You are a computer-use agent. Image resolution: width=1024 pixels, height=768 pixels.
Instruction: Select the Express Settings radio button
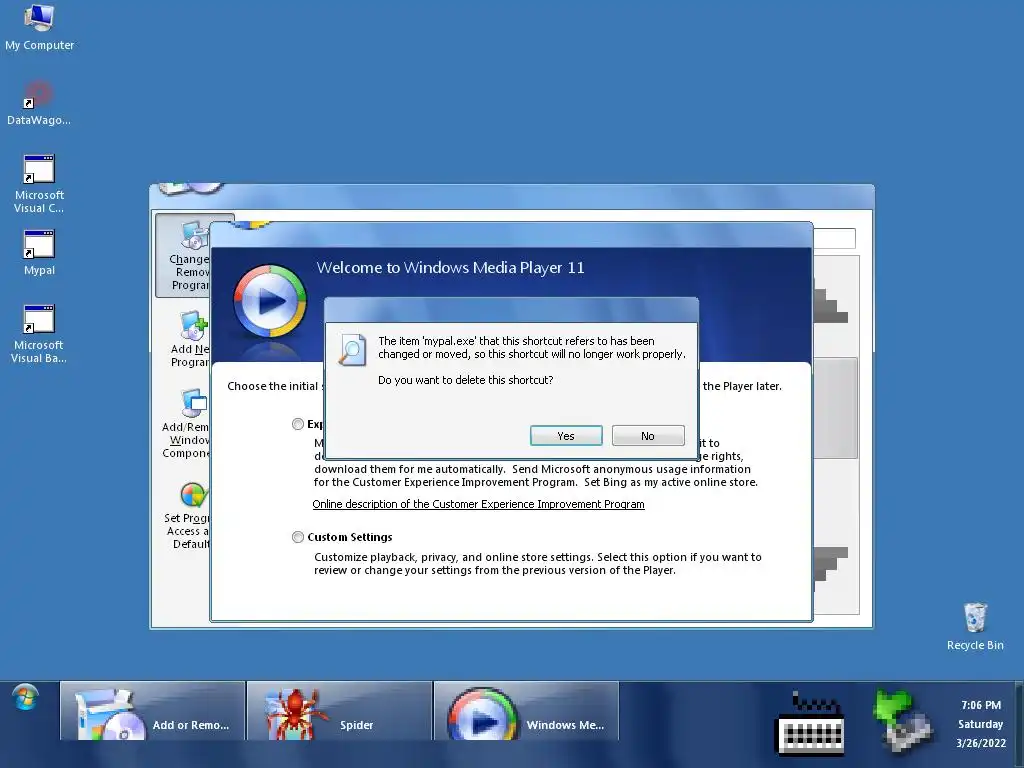(x=298, y=424)
